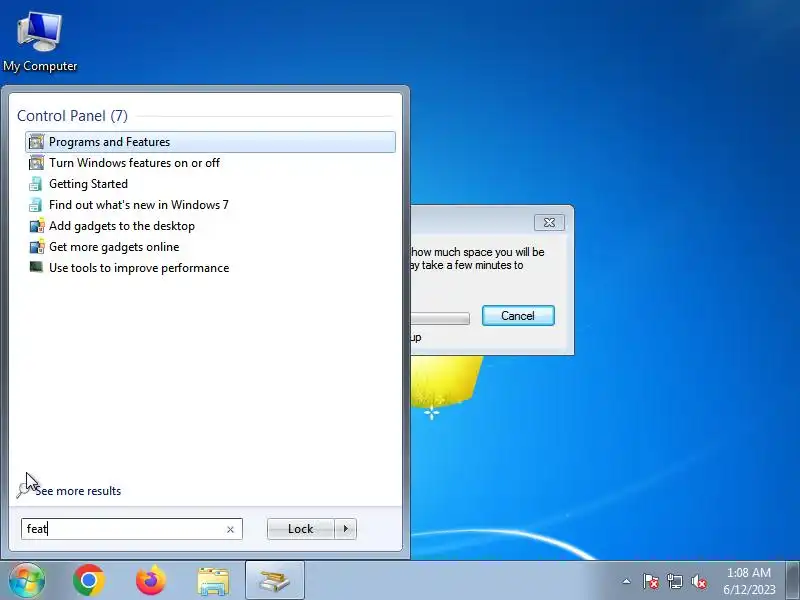This screenshot has height=600, width=800.
Task: Choose Add gadgets to the desktop
Action: point(122,226)
